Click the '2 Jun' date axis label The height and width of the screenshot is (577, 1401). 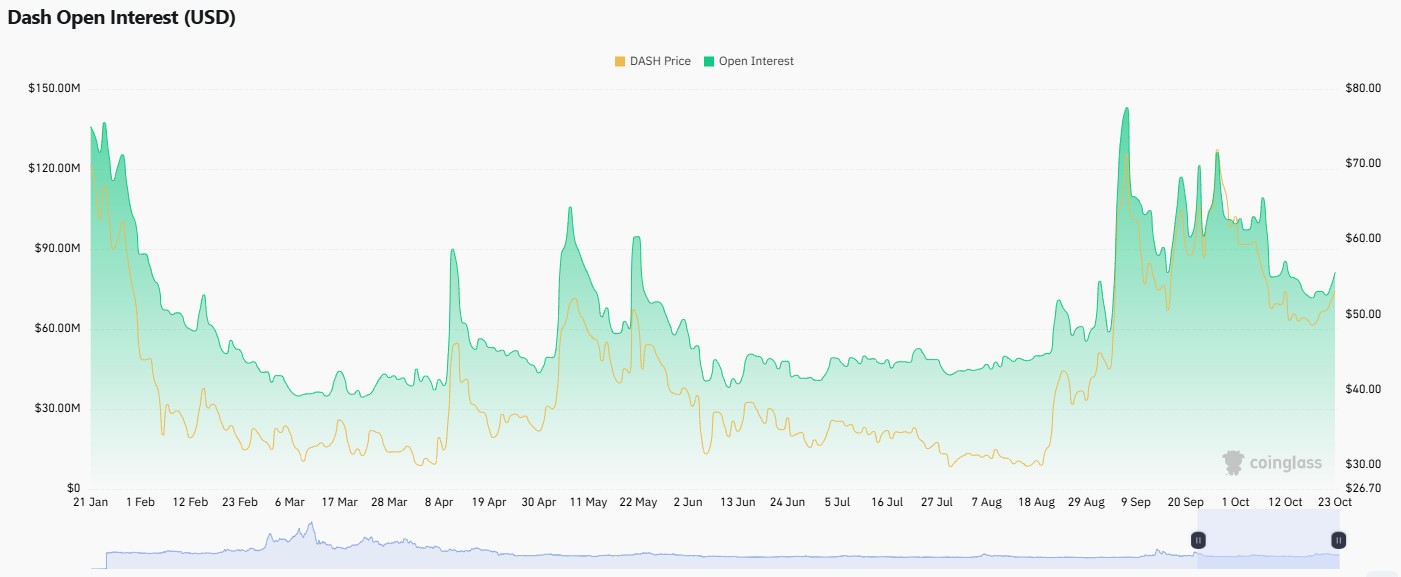pos(688,502)
